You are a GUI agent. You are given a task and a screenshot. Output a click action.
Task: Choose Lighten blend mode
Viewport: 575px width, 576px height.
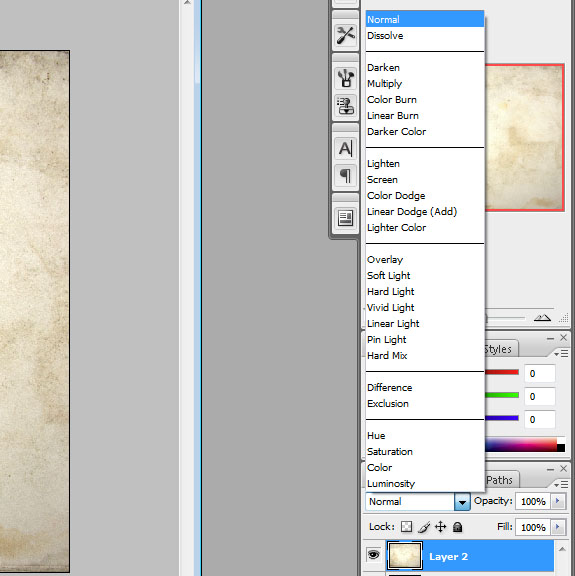pos(425,163)
